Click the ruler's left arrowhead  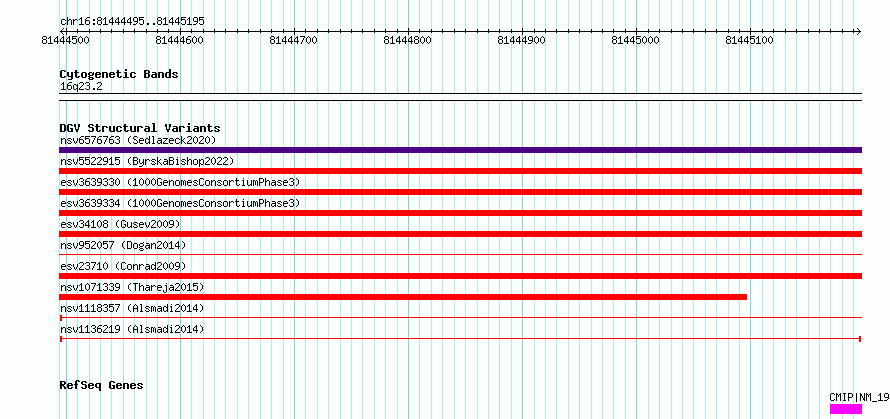(x=63, y=31)
